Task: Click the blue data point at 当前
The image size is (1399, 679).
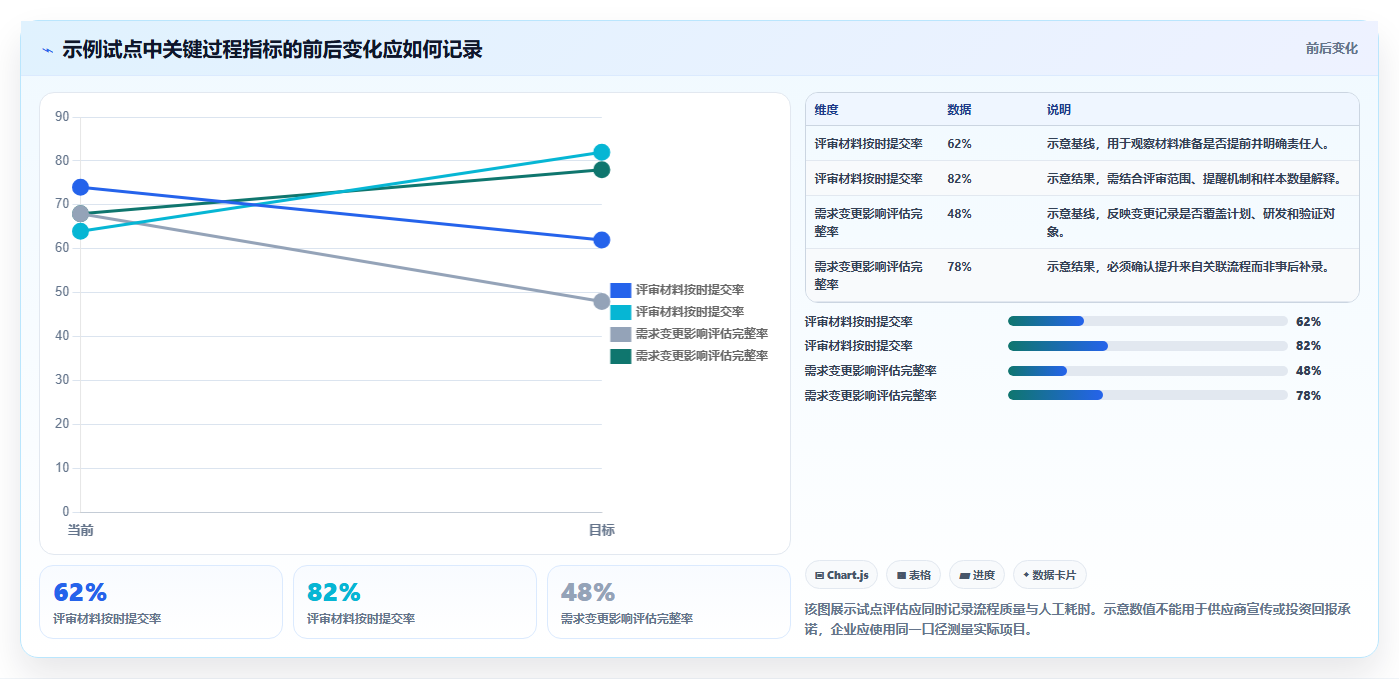Action: [81, 187]
